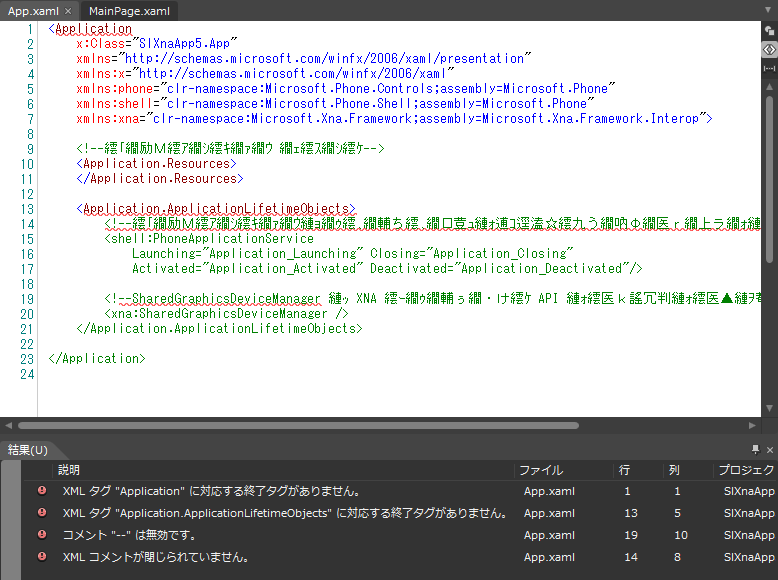Click closing Application.Resources tag line 11
This screenshot has width=778, height=580.
click(x=160, y=179)
